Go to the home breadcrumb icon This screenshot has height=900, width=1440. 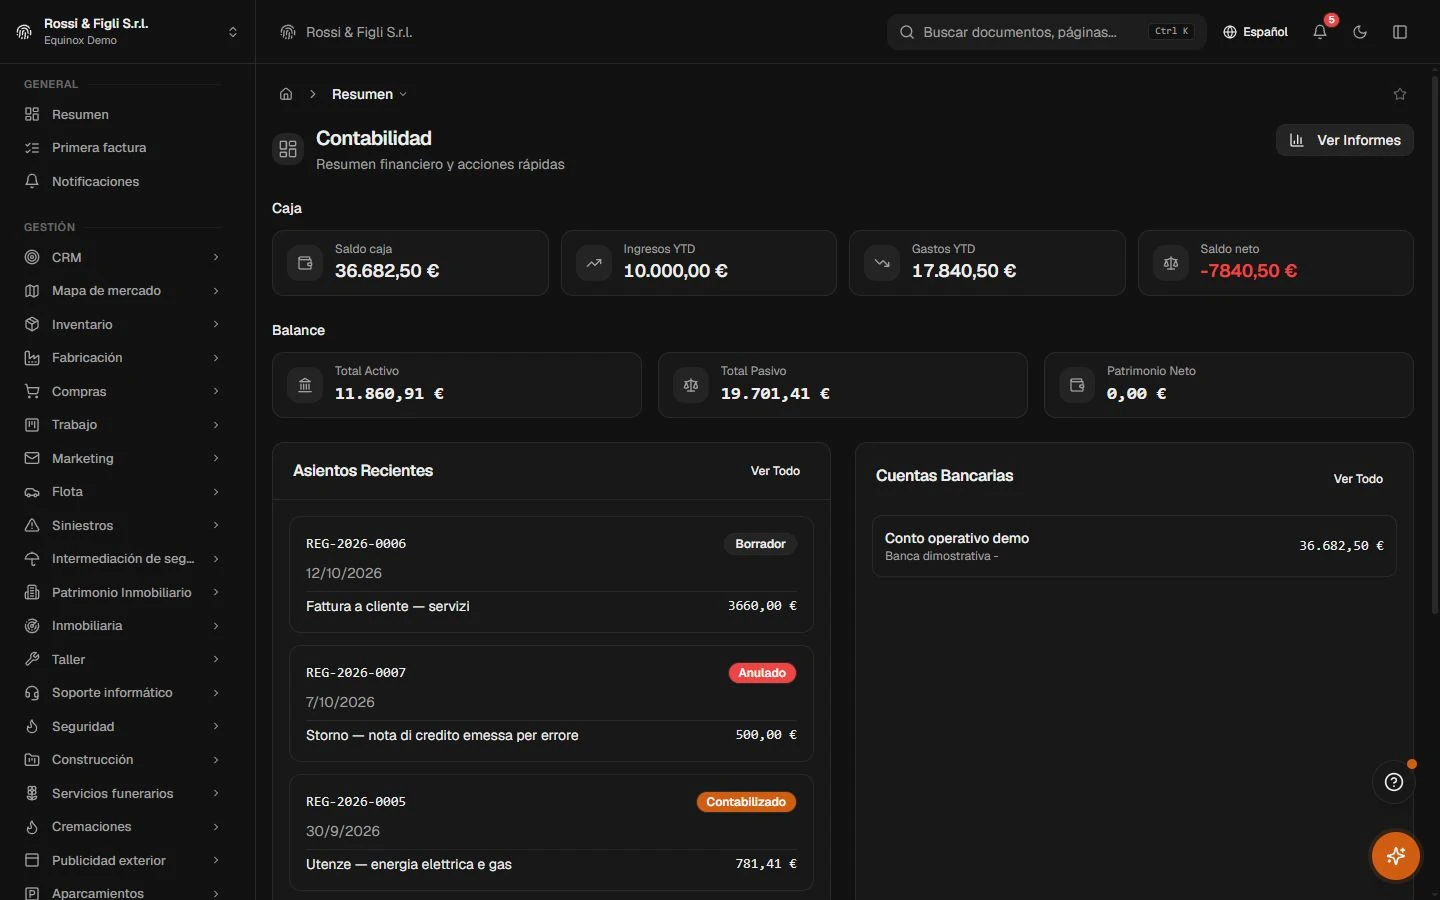pos(286,94)
